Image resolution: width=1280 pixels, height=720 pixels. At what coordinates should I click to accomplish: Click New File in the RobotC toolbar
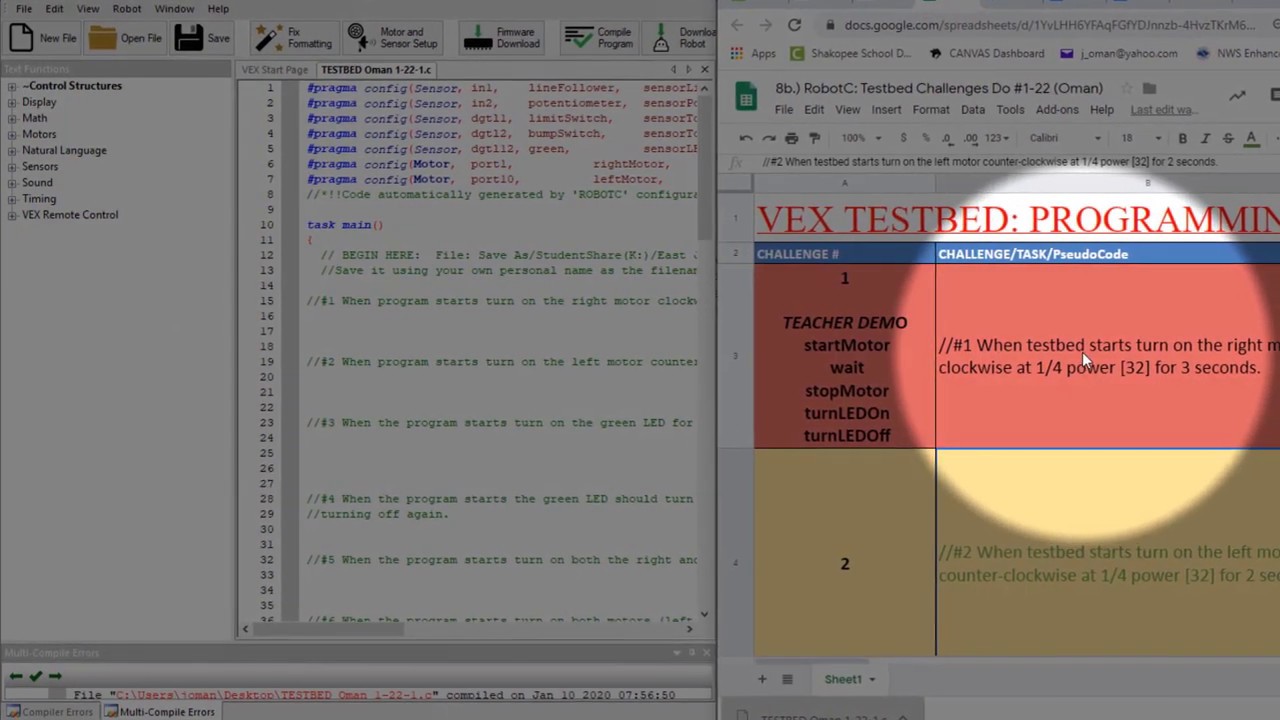tap(42, 38)
